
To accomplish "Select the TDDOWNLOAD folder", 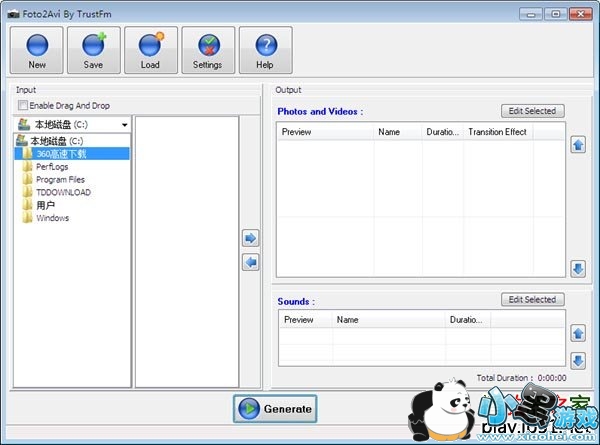I will [63, 192].
